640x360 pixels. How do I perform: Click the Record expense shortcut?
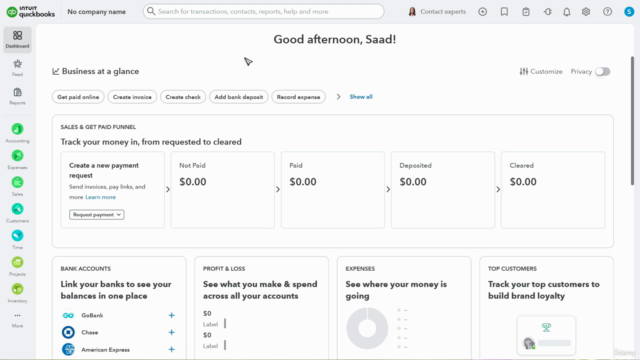coord(298,97)
